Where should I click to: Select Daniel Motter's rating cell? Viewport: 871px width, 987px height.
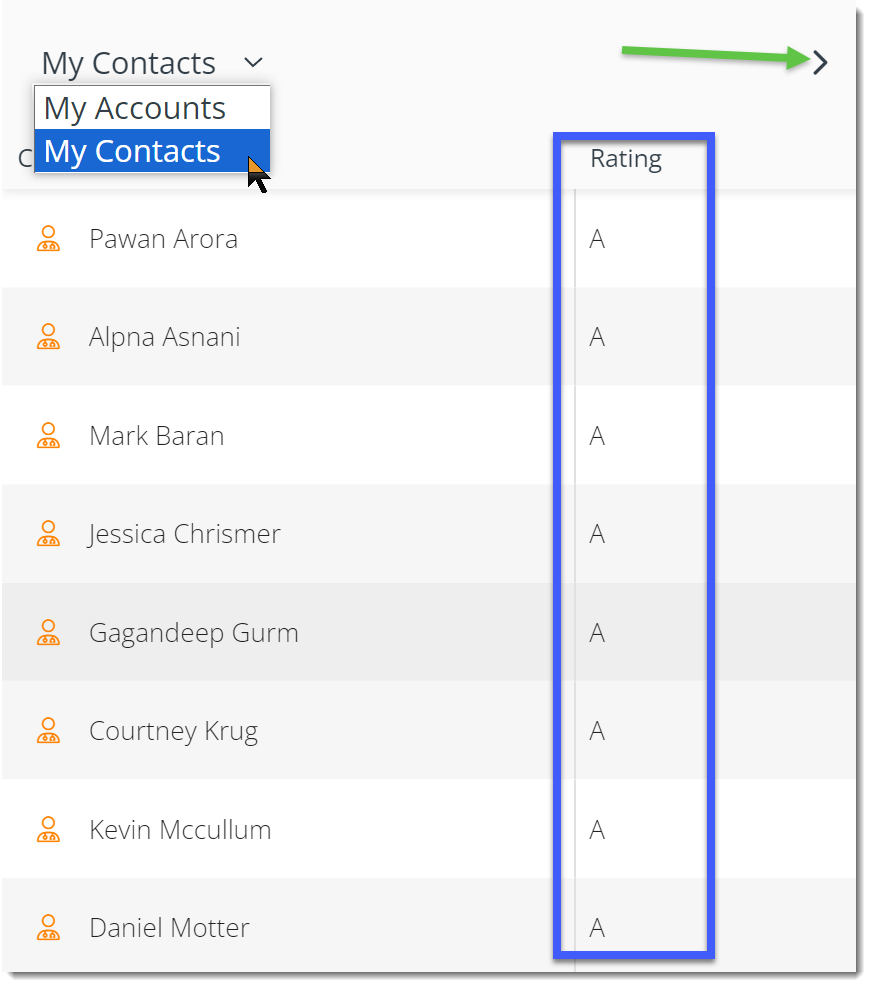[641, 928]
